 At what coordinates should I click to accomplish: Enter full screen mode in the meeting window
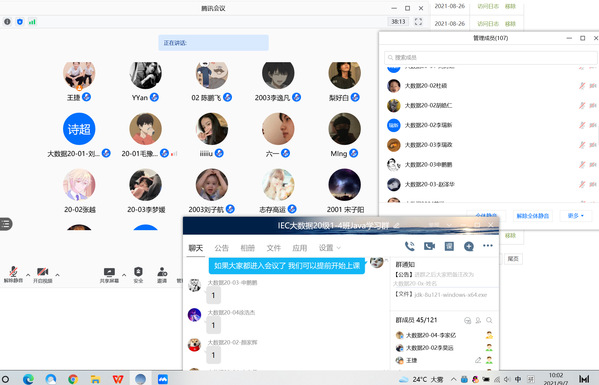pyautogui.click(x=418, y=22)
